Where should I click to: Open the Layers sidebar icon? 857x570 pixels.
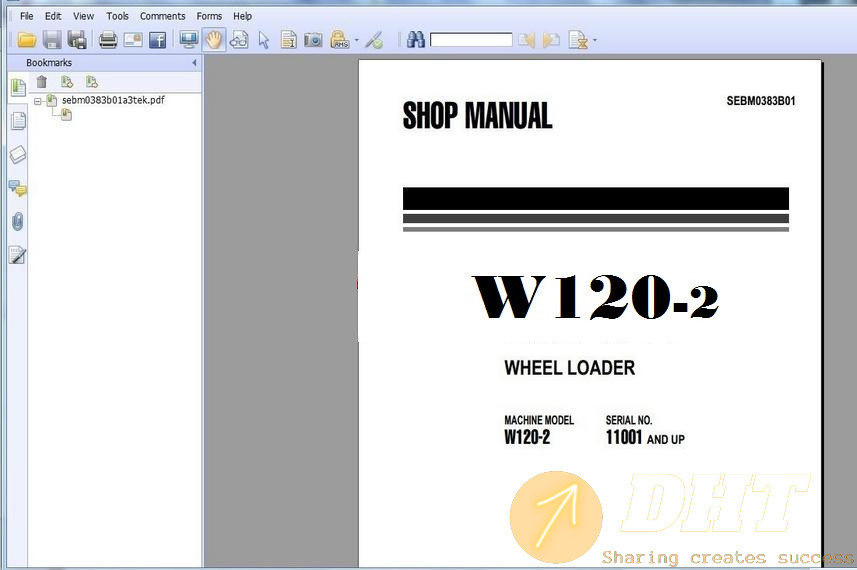[x=18, y=155]
